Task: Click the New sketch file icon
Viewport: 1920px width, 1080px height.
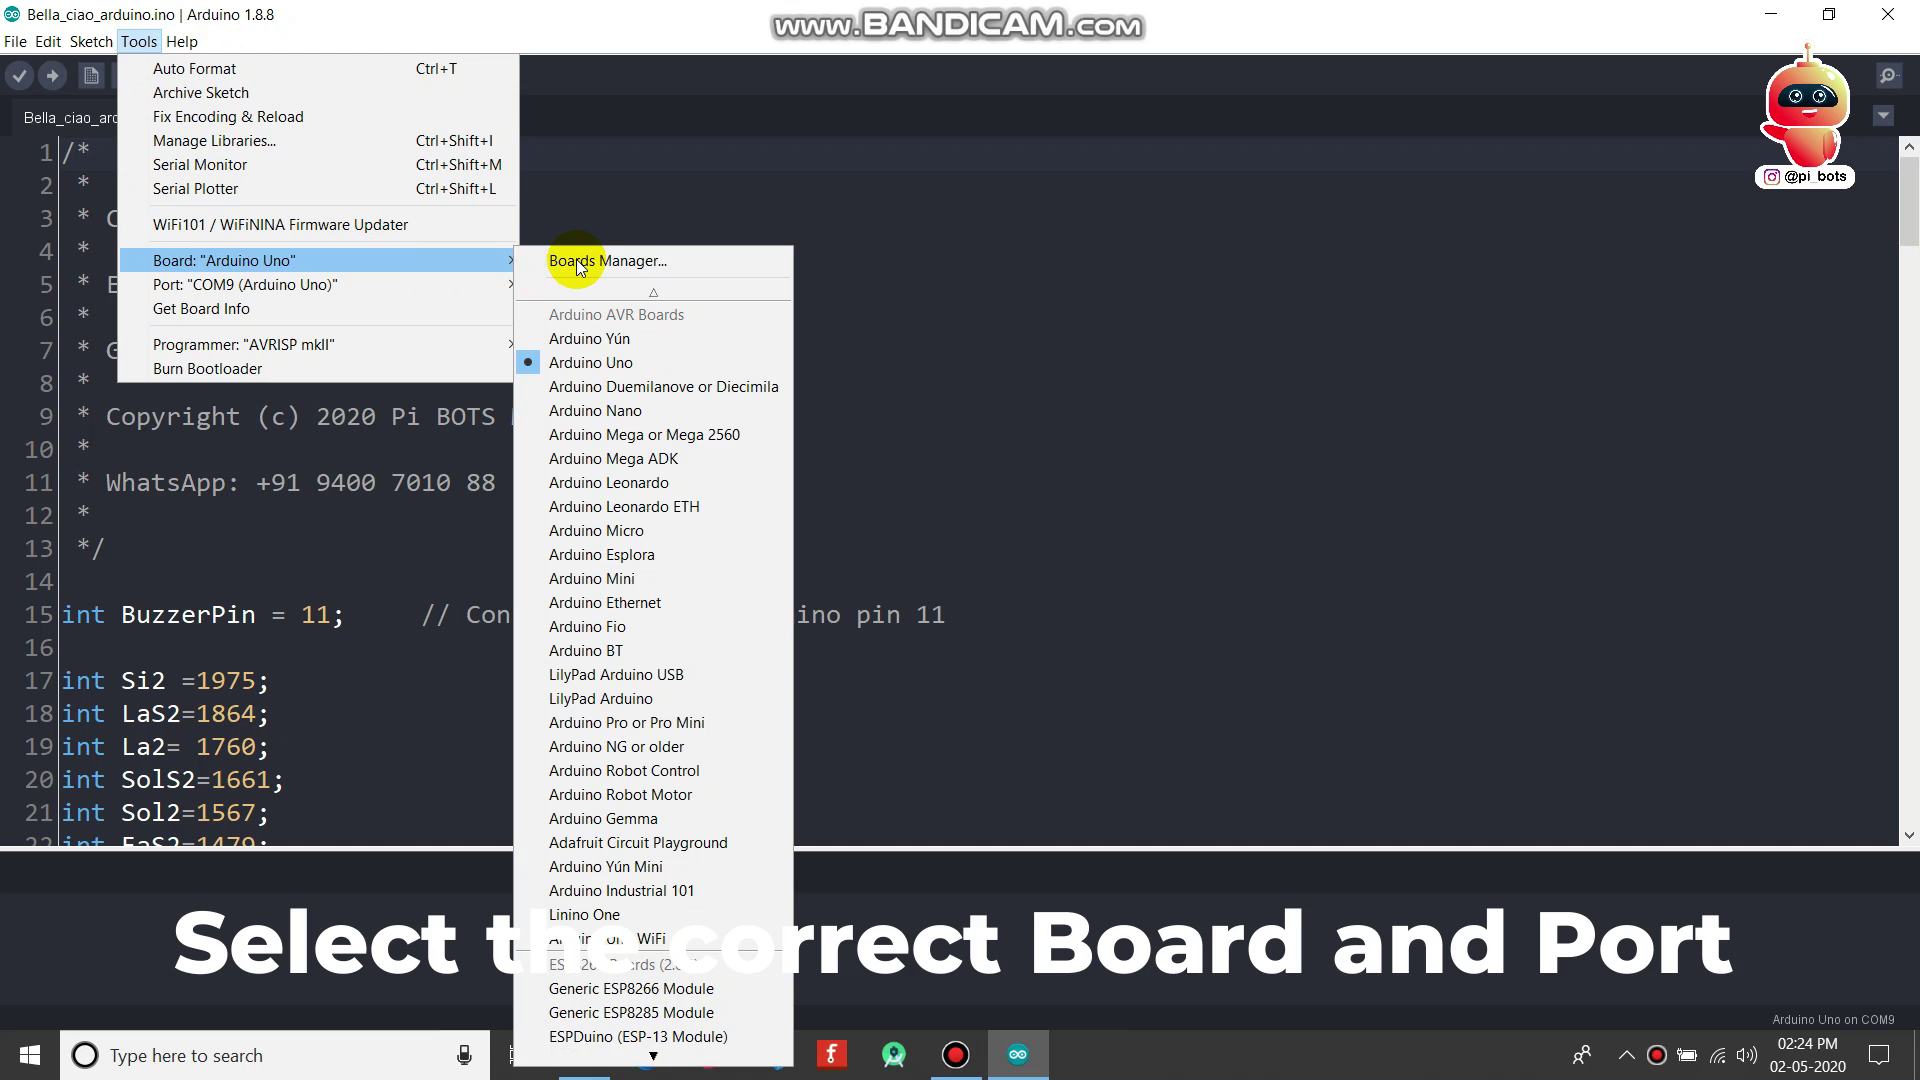Action: click(91, 76)
